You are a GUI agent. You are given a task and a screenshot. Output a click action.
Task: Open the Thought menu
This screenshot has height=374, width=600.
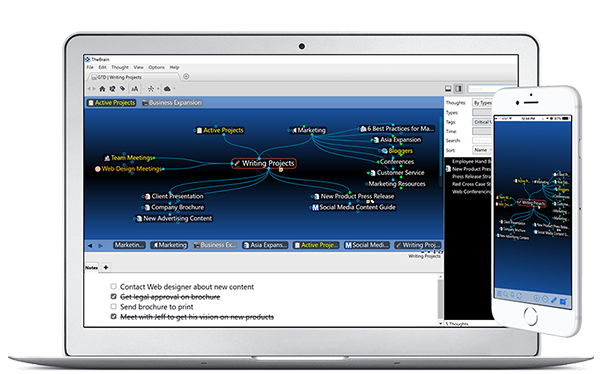tap(120, 67)
